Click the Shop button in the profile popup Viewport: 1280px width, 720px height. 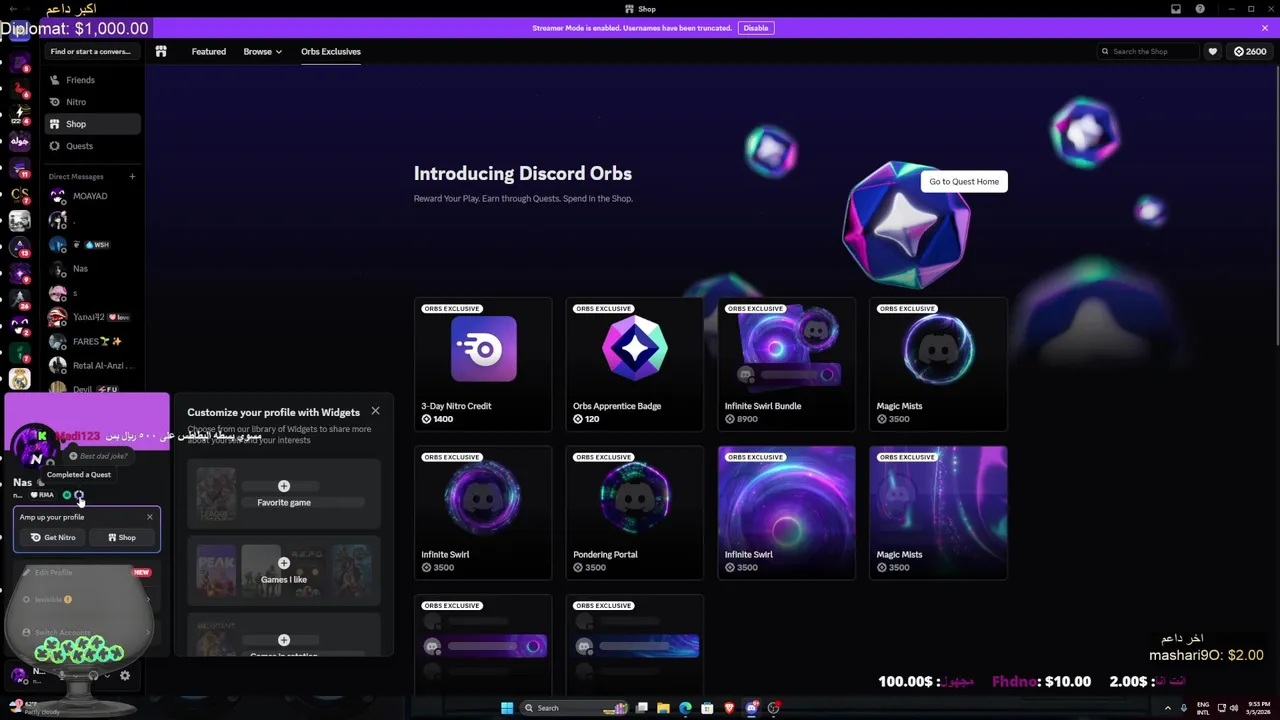[x=121, y=537]
